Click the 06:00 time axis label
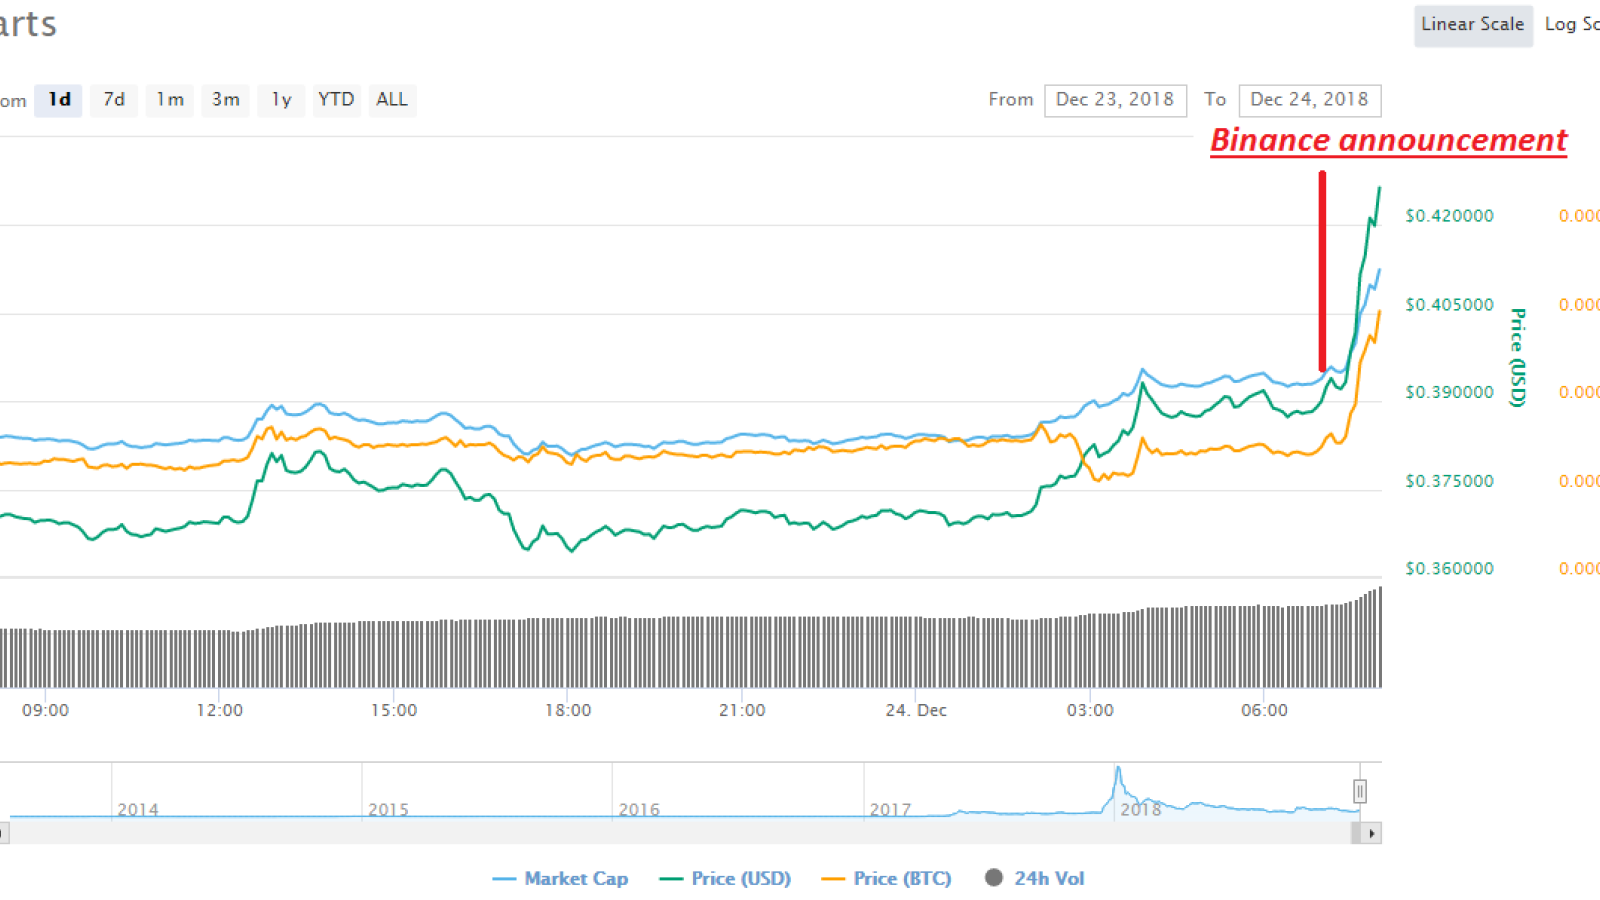Image resolution: width=1600 pixels, height=900 pixels. pos(1264,711)
